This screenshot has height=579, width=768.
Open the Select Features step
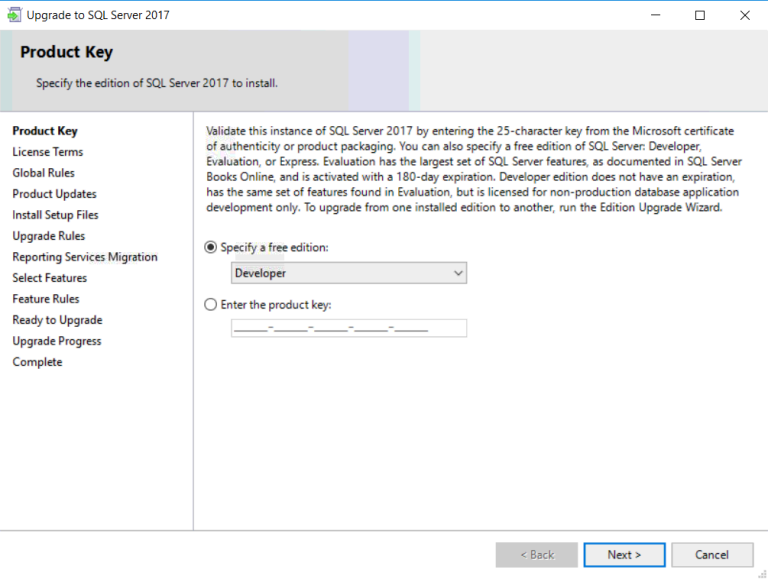[49, 278]
